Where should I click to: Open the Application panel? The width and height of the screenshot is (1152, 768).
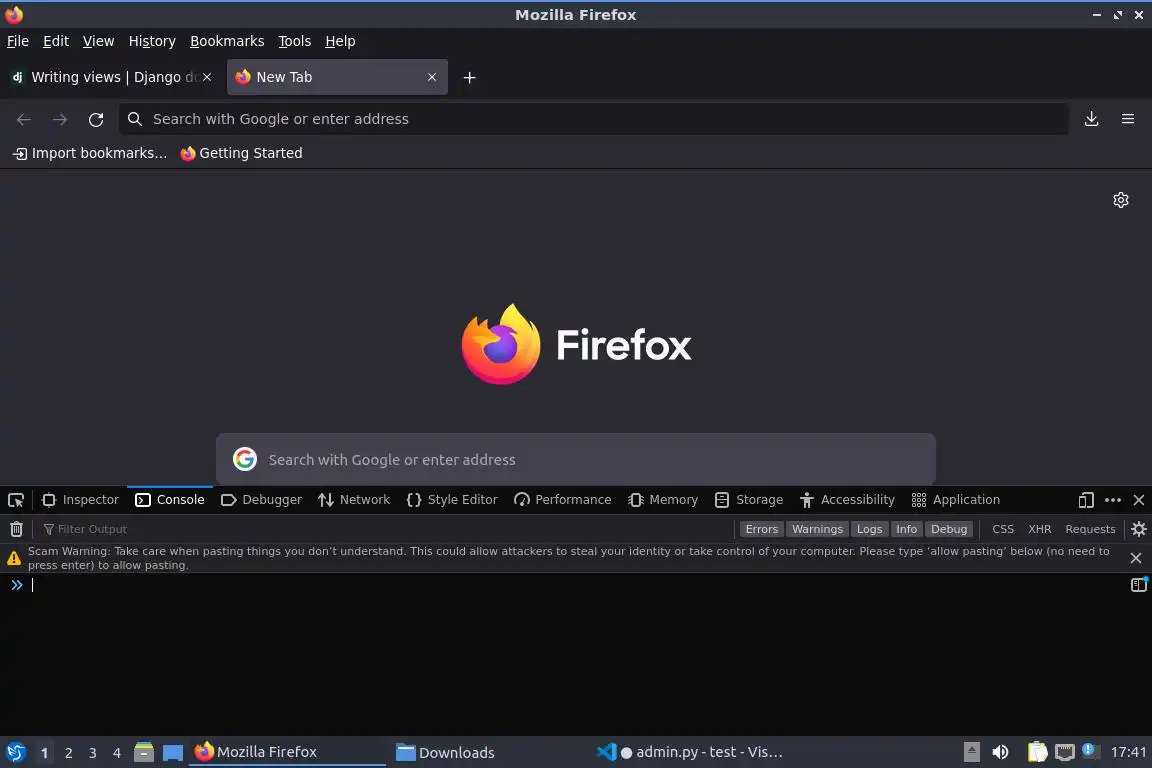click(956, 500)
